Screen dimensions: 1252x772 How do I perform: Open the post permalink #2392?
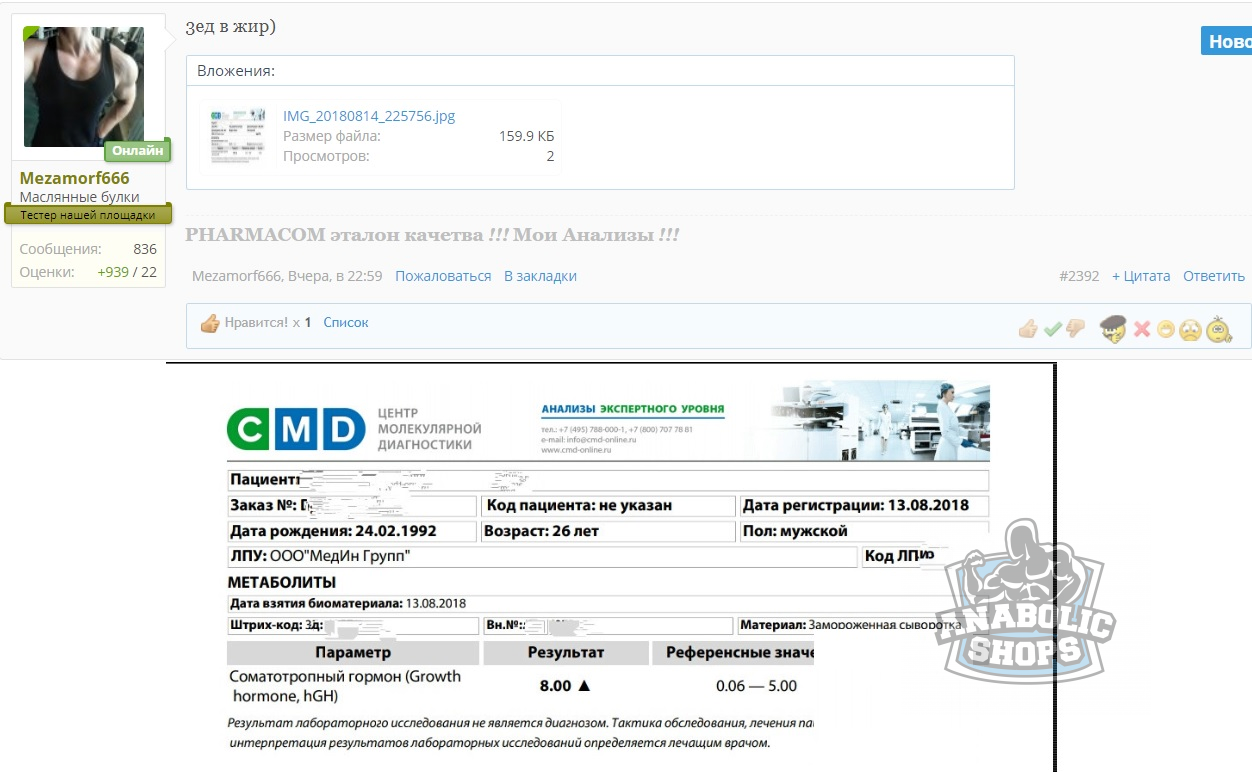coord(1079,276)
